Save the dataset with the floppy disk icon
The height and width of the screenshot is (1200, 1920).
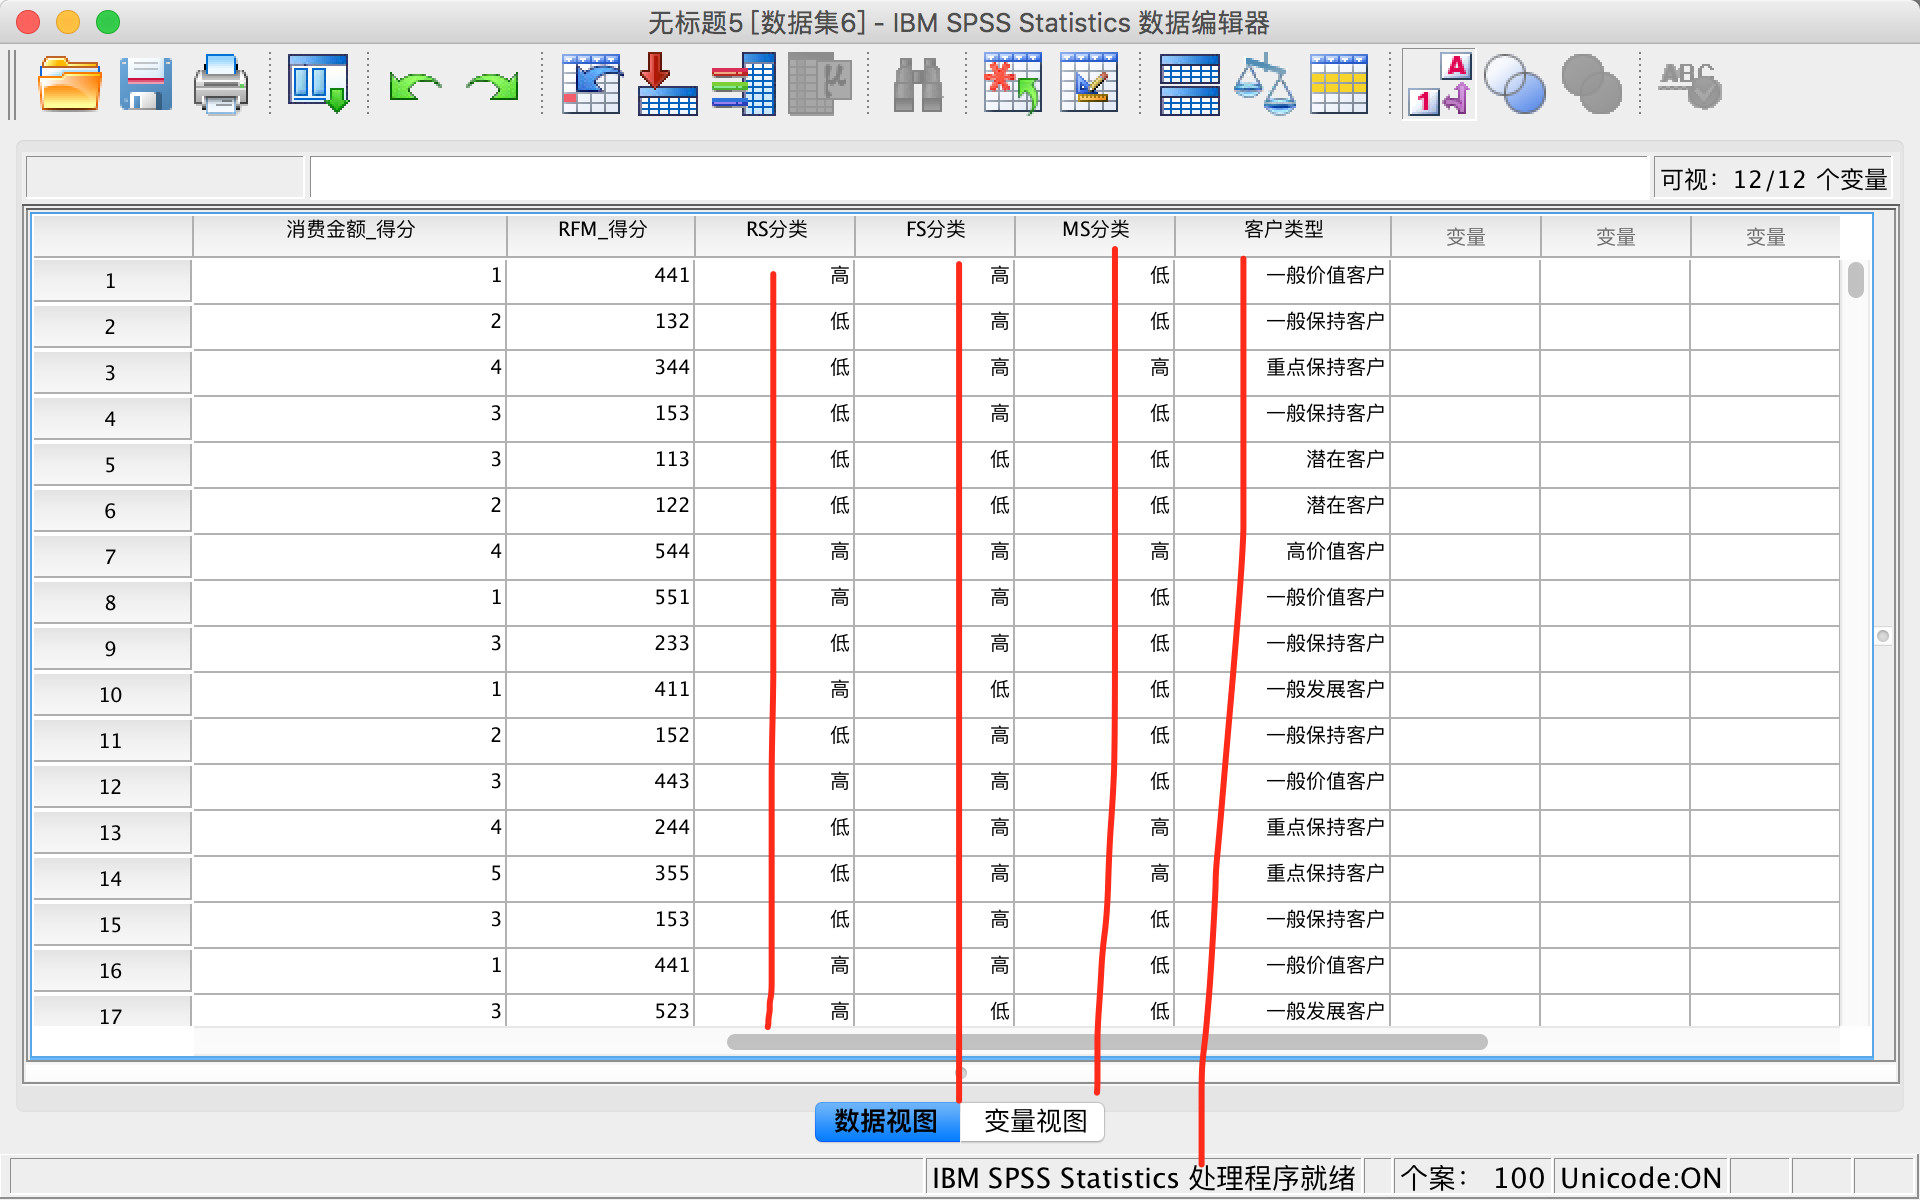(x=145, y=84)
